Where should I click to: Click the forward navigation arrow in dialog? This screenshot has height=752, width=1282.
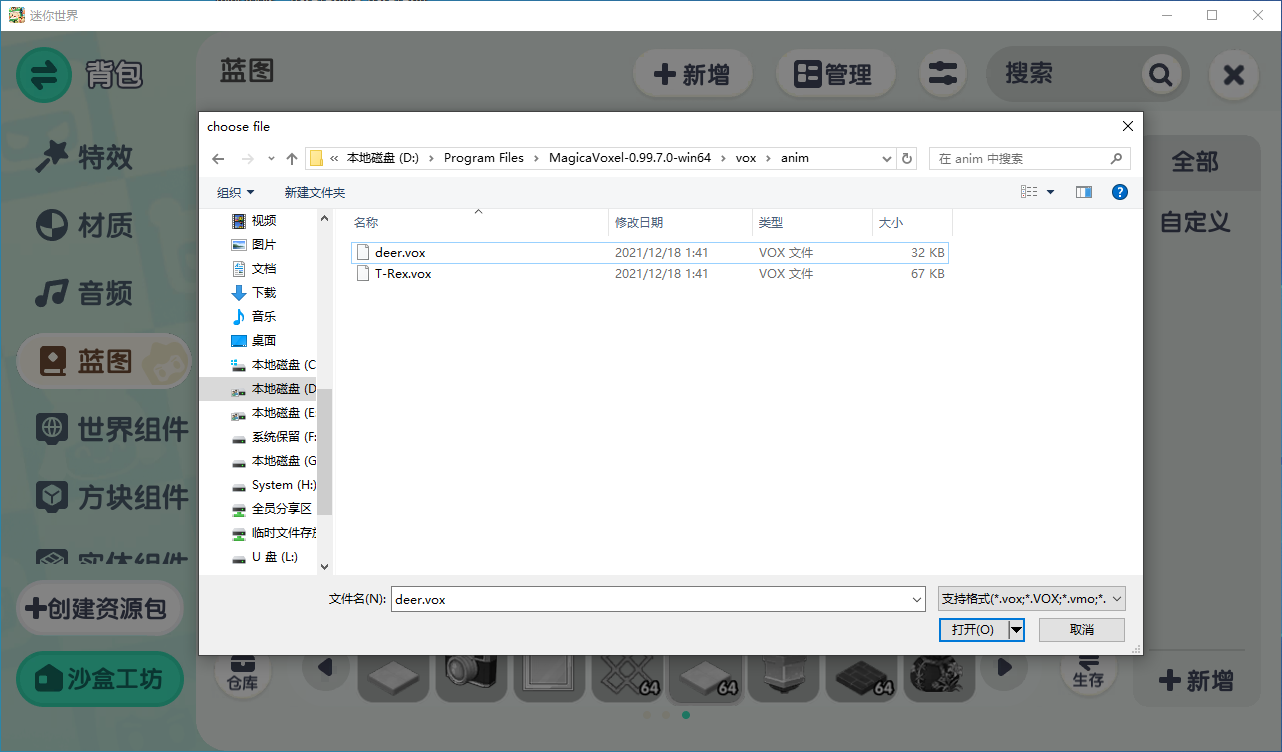coord(248,158)
